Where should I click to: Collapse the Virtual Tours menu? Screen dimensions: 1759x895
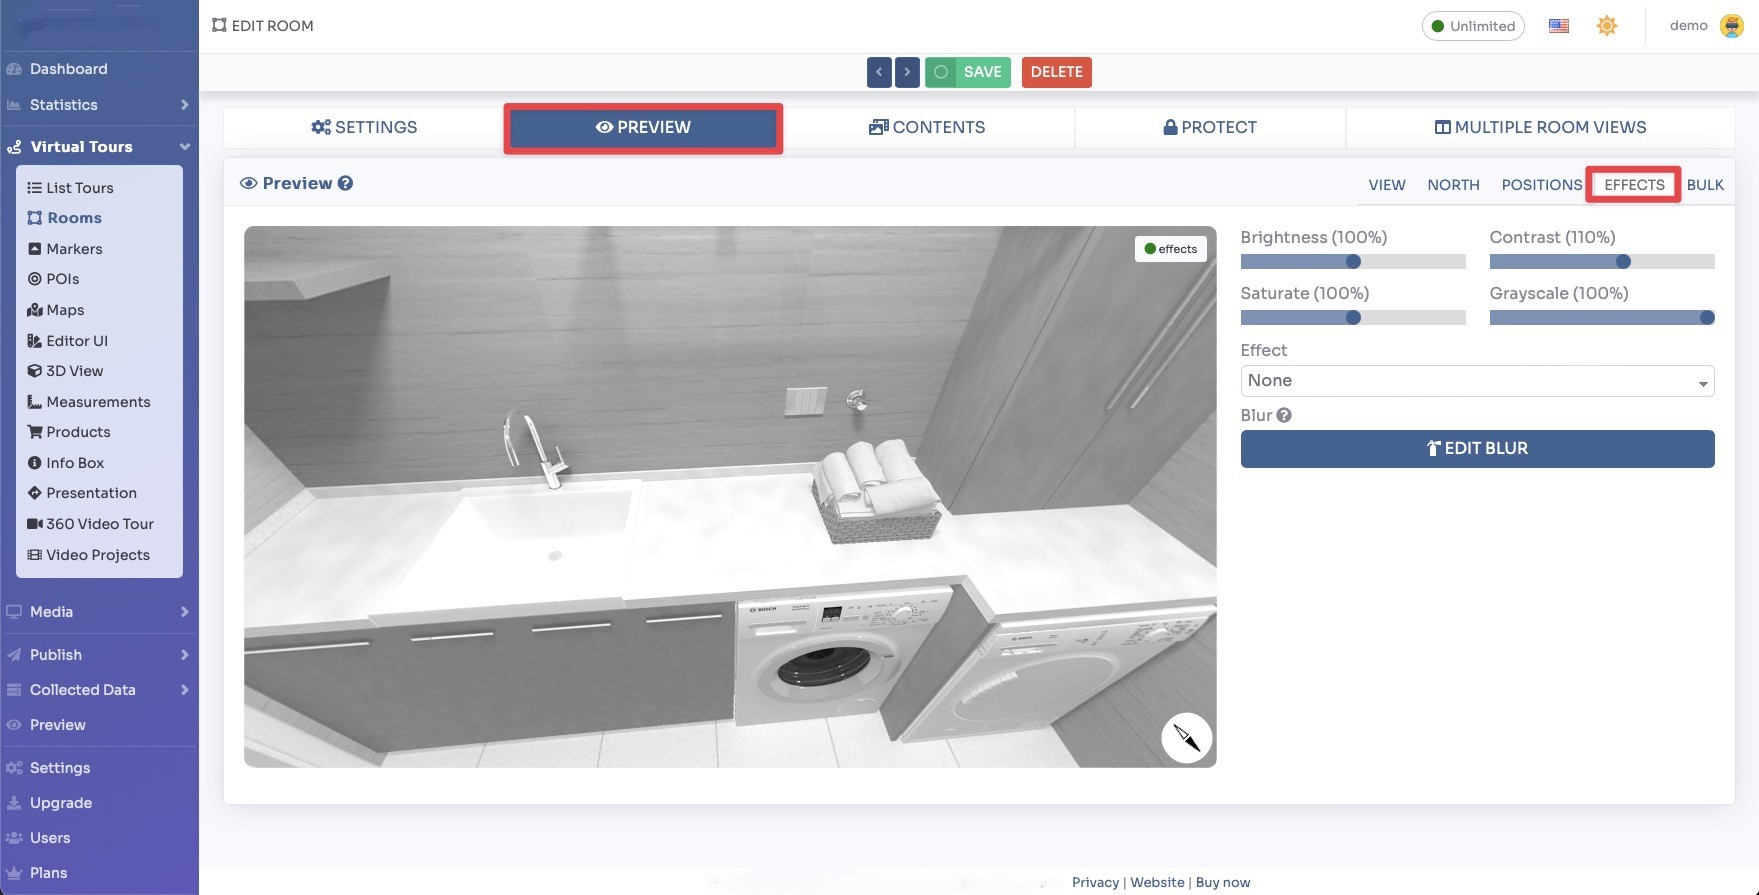pyautogui.click(x=97, y=147)
